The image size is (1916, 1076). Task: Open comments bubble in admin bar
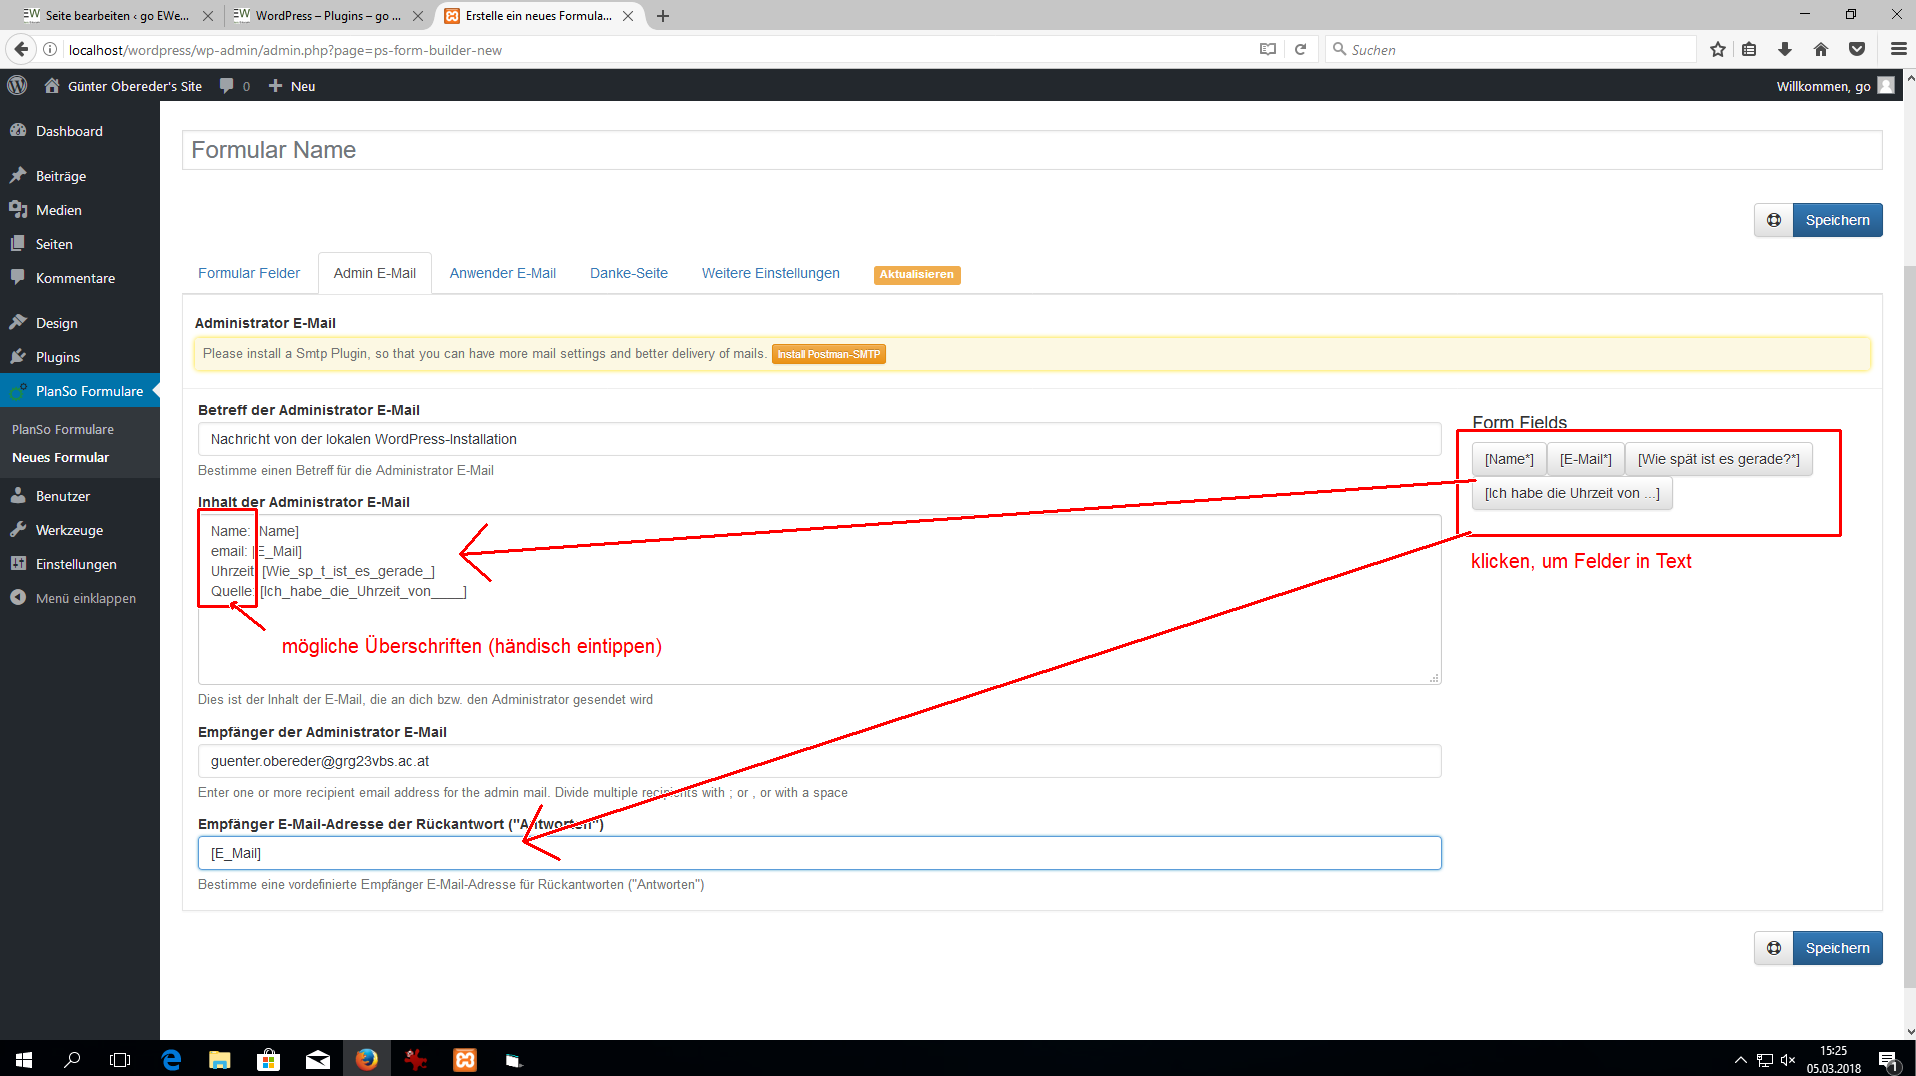coord(234,86)
